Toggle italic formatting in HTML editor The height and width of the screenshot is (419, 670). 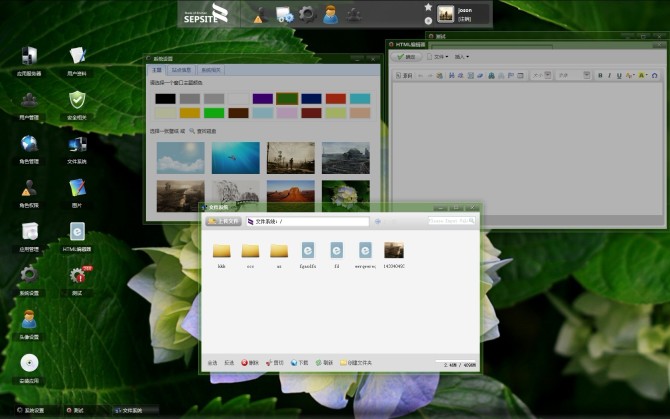pyautogui.click(x=610, y=75)
